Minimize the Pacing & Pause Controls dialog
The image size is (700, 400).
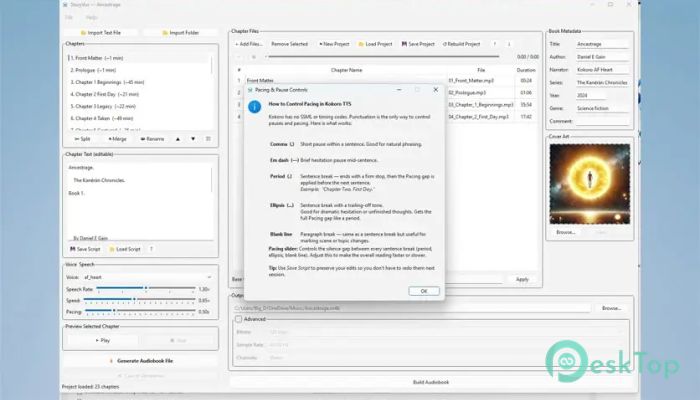pos(399,90)
